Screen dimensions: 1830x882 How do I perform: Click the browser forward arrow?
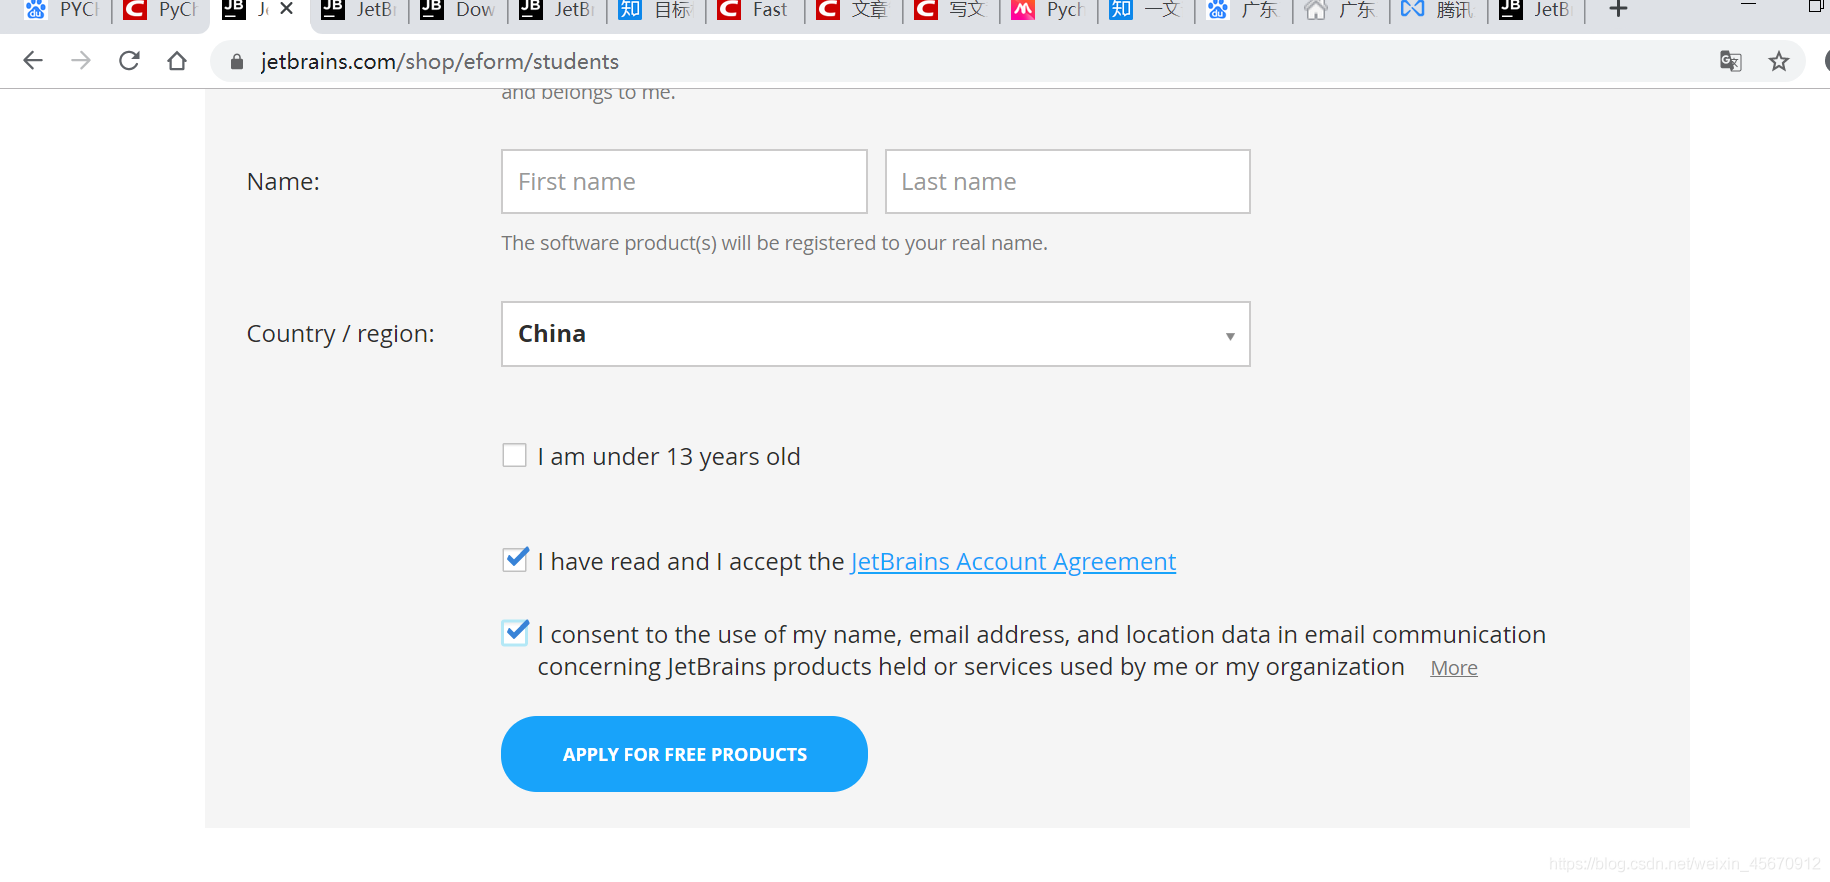click(x=81, y=61)
